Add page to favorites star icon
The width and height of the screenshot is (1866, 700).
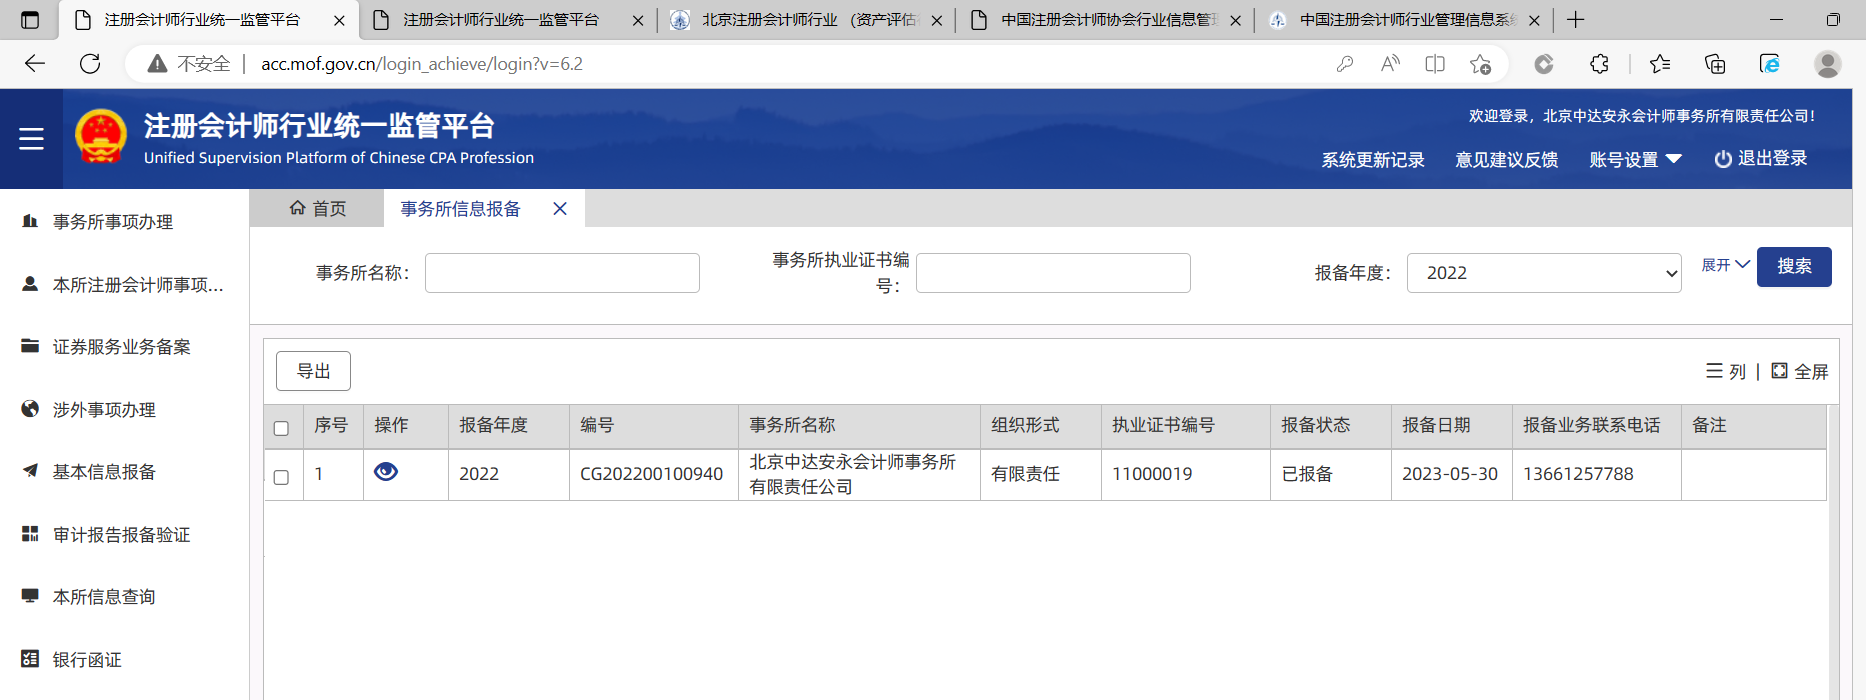pos(1480,64)
